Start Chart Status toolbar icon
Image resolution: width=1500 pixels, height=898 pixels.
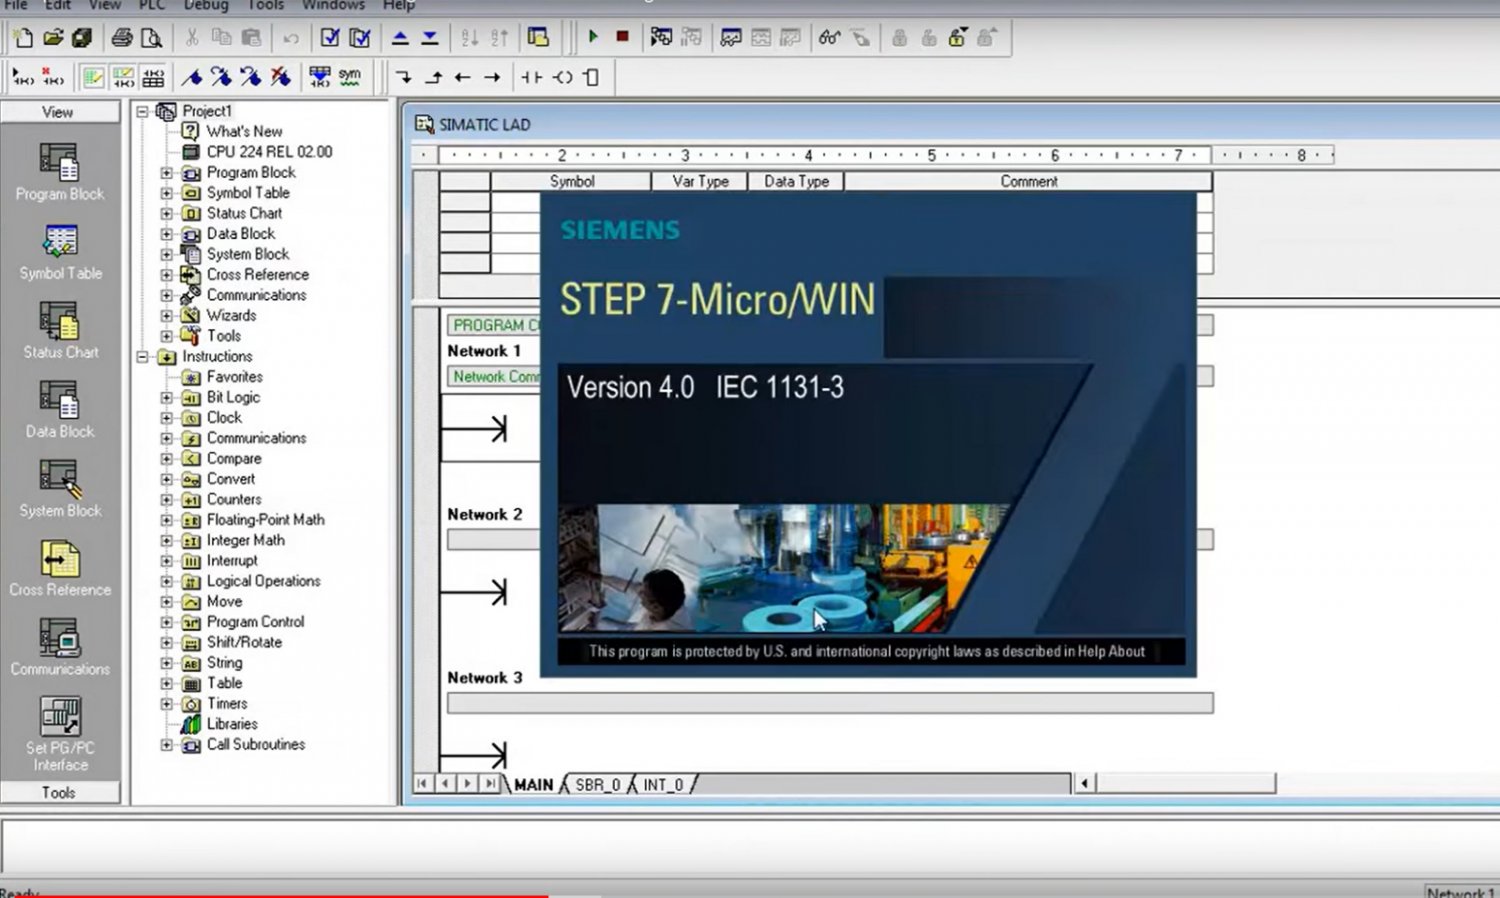pyautogui.click(x=731, y=37)
